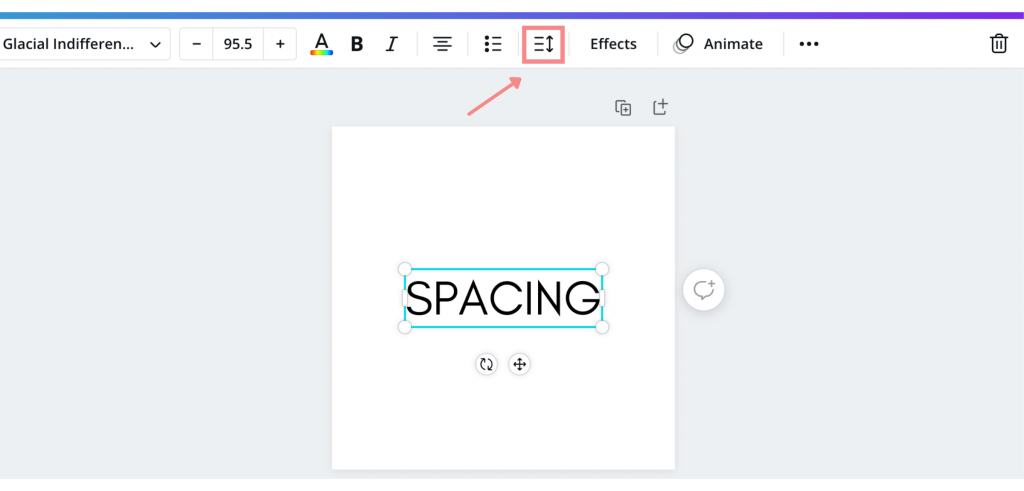Open the more options ellipsis menu
Image resolution: width=1024 pixels, height=491 pixels.
point(808,44)
